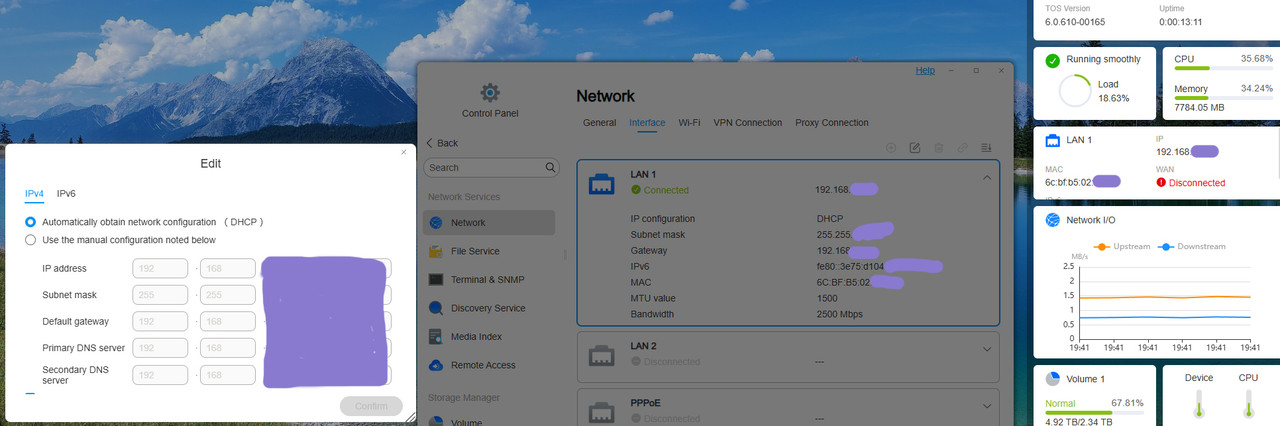Click the link bonding chain icon
Viewport: 1280px width, 426px height.
[962, 148]
